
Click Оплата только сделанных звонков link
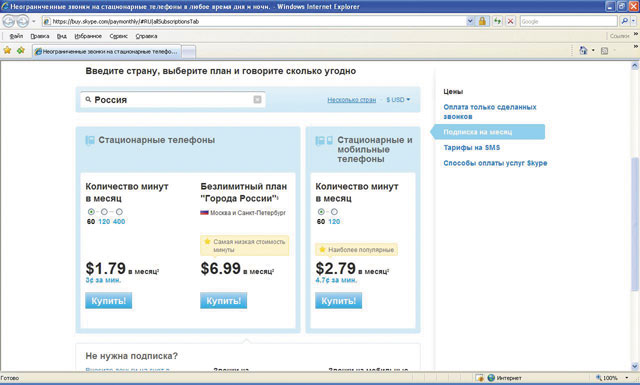point(490,111)
